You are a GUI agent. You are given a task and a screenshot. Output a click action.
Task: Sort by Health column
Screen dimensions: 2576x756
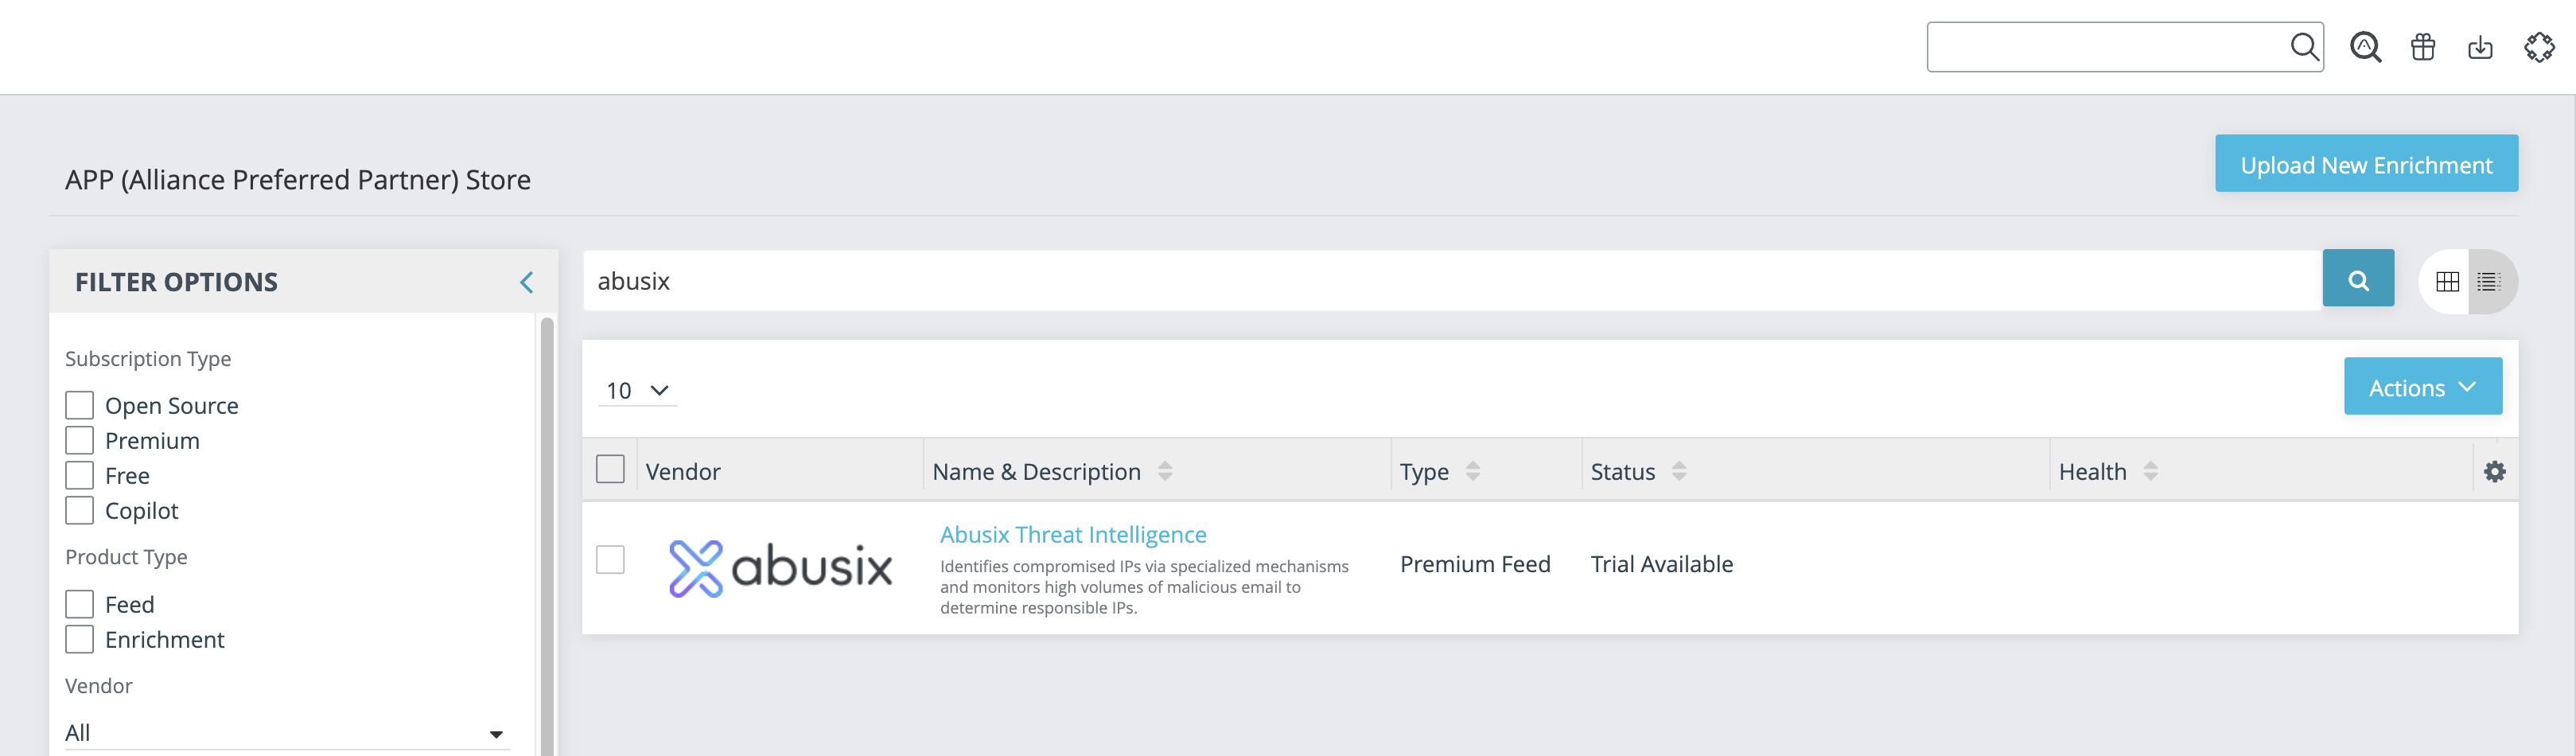[2151, 471]
